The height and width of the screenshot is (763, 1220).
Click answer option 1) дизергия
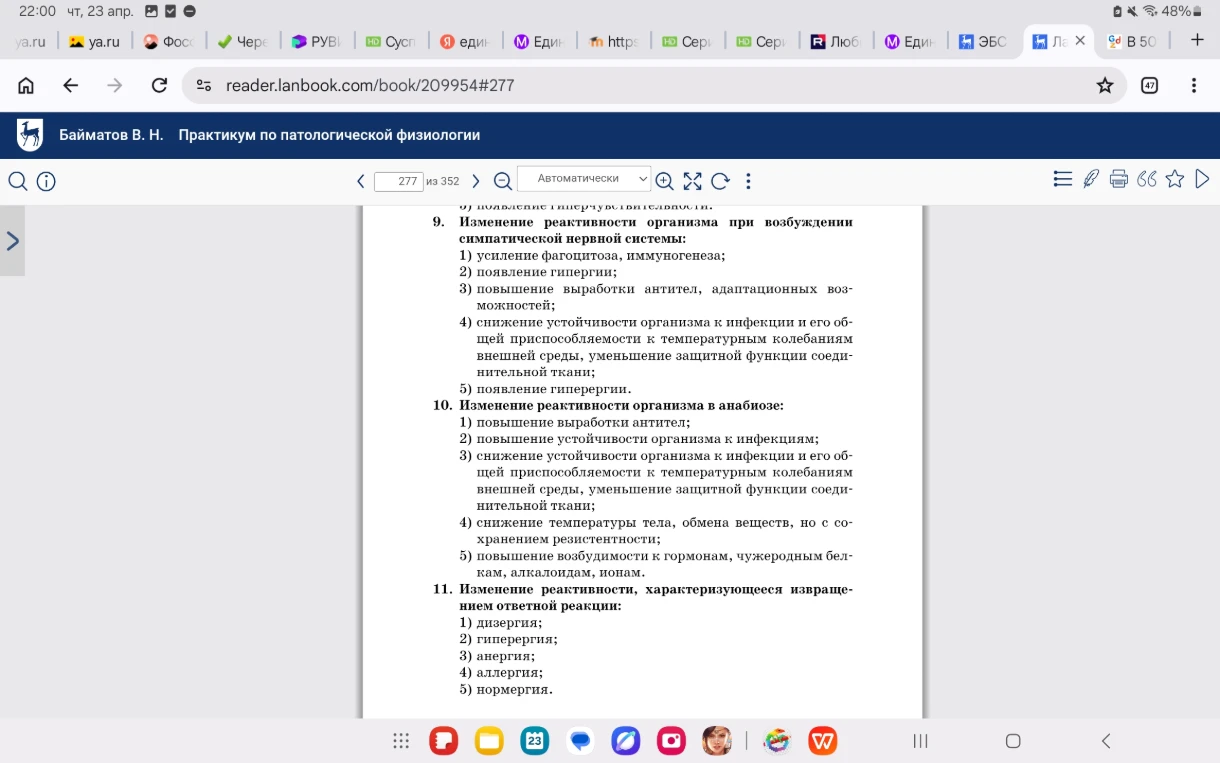[501, 622]
